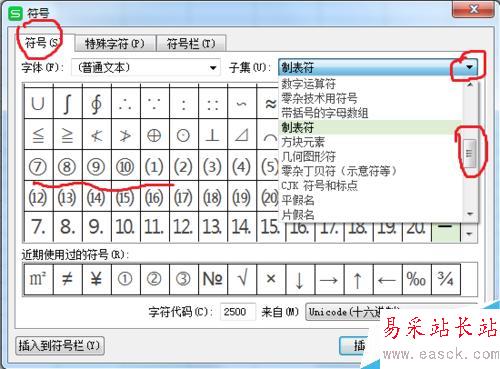Image resolution: width=500 pixels, height=369 pixels.
Task: Open the 符号栏(T) tab
Action: coord(191,44)
